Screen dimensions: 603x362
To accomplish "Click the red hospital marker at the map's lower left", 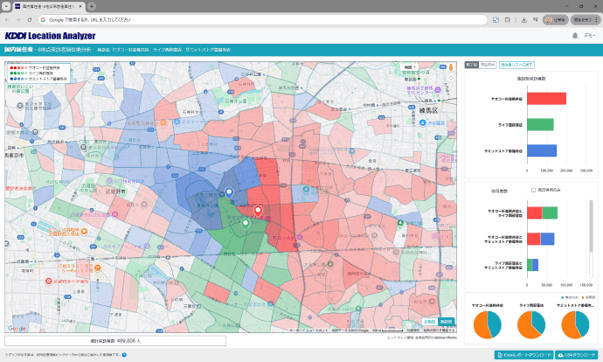I will tap(48, 281).
